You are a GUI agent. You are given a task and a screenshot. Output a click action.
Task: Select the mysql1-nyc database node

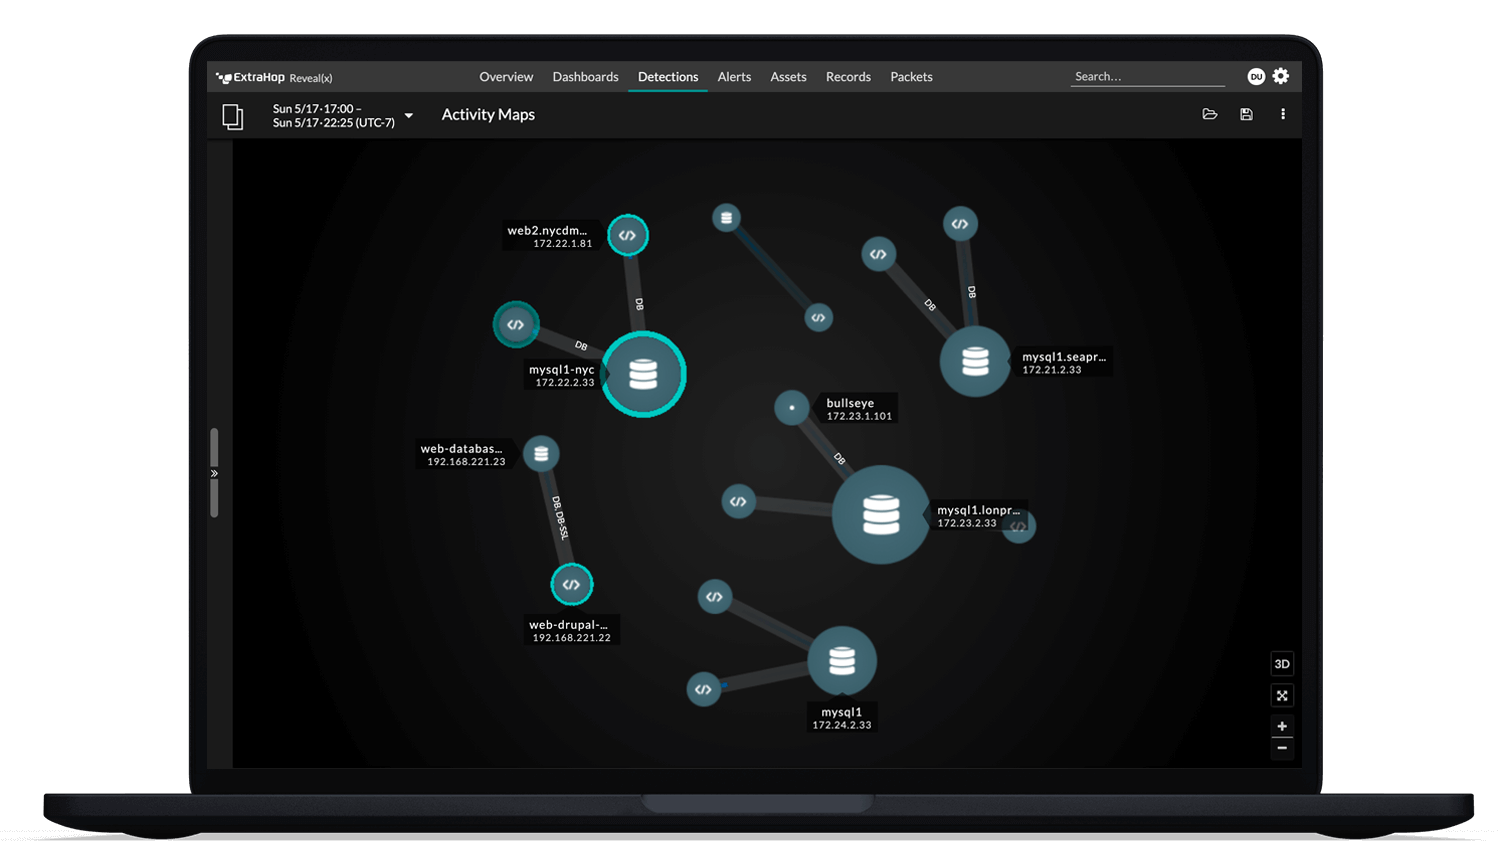643,374
